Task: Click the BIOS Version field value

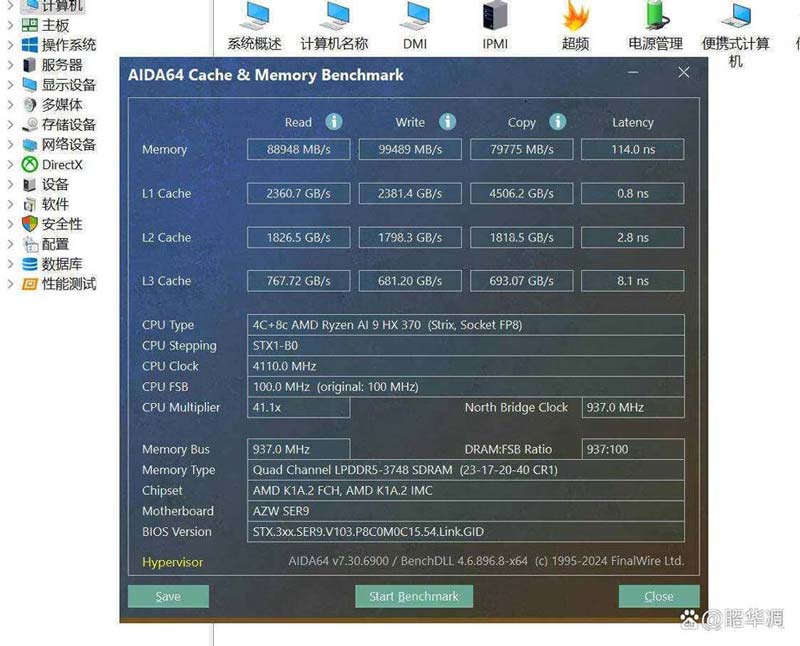Action: pos(466,531)
